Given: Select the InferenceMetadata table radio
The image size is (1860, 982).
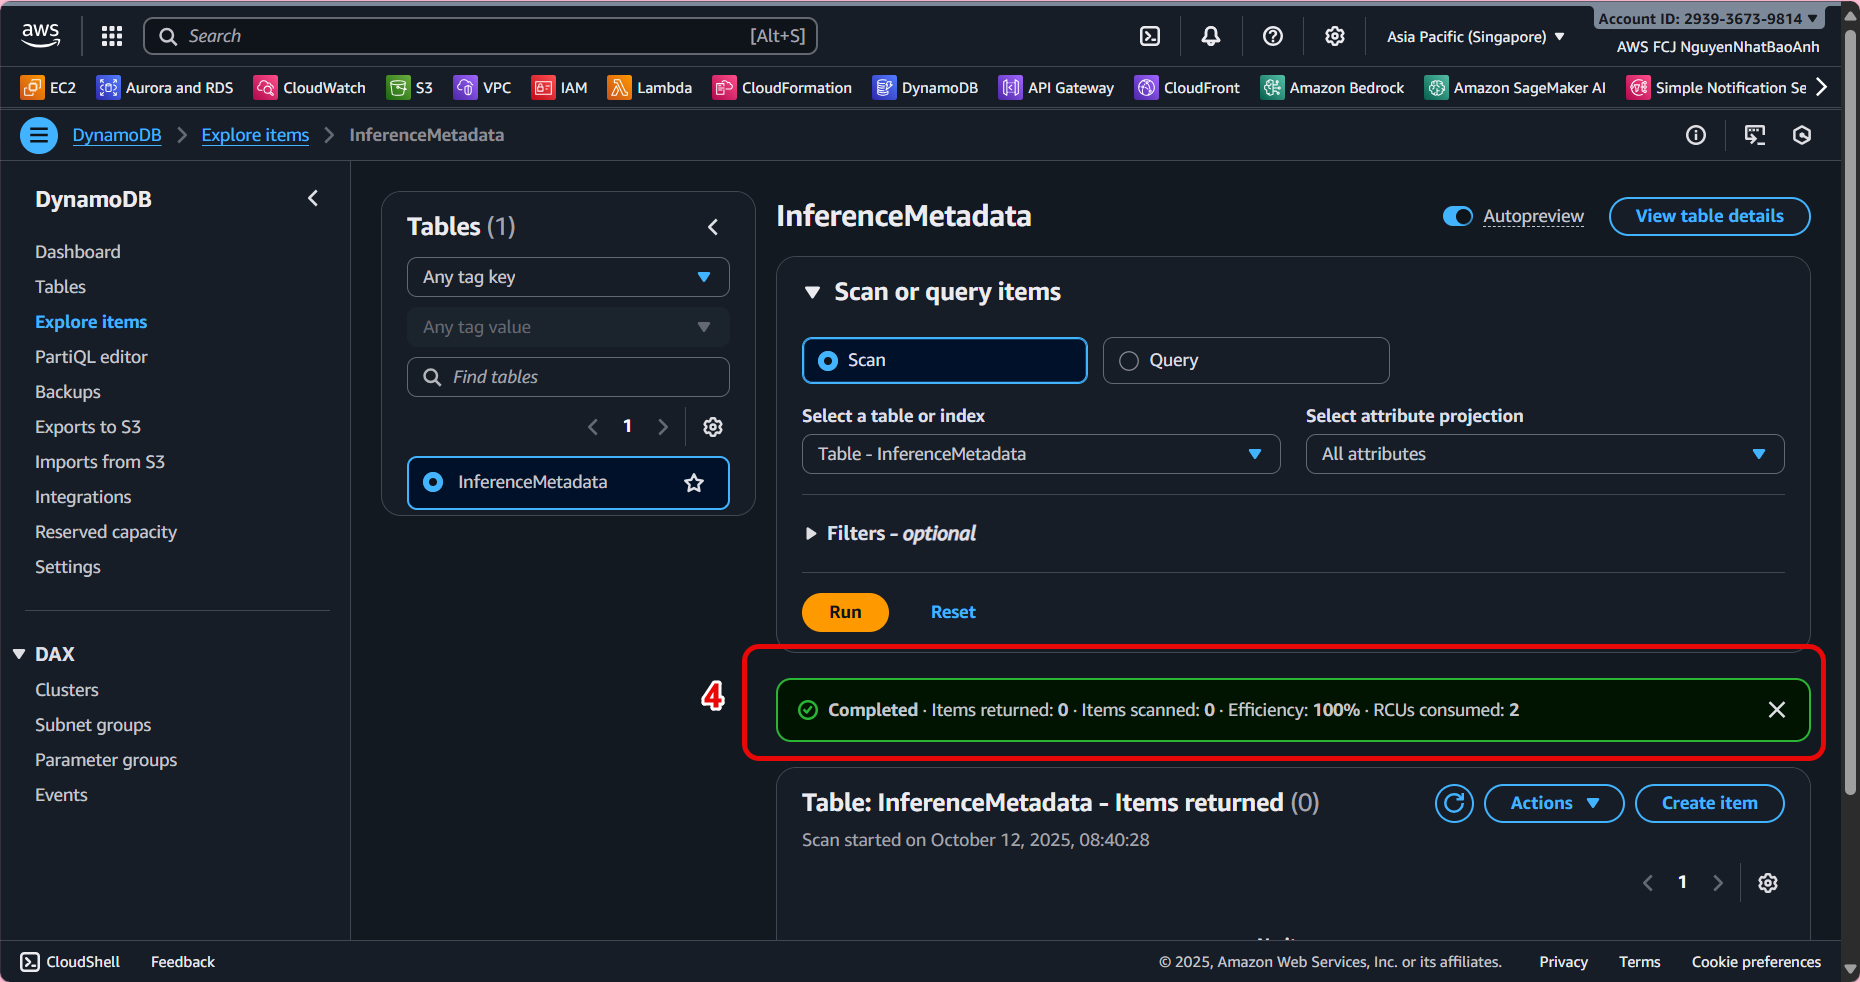Looking at the screenshot, I should point(433,482).
